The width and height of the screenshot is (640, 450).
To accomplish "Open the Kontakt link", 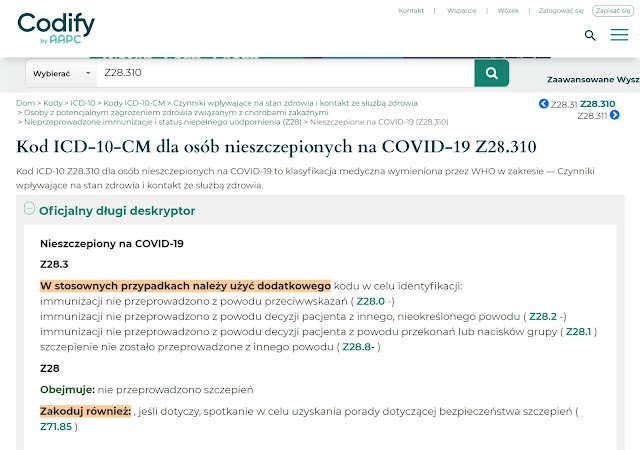I will tap(411, 11).
